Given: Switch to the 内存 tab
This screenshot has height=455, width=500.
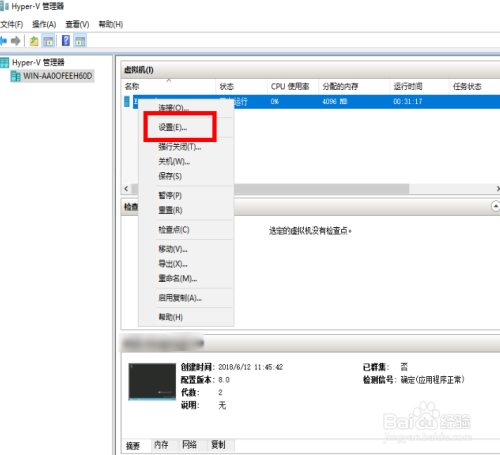Looking at the screenshot, I should point(161,445).
